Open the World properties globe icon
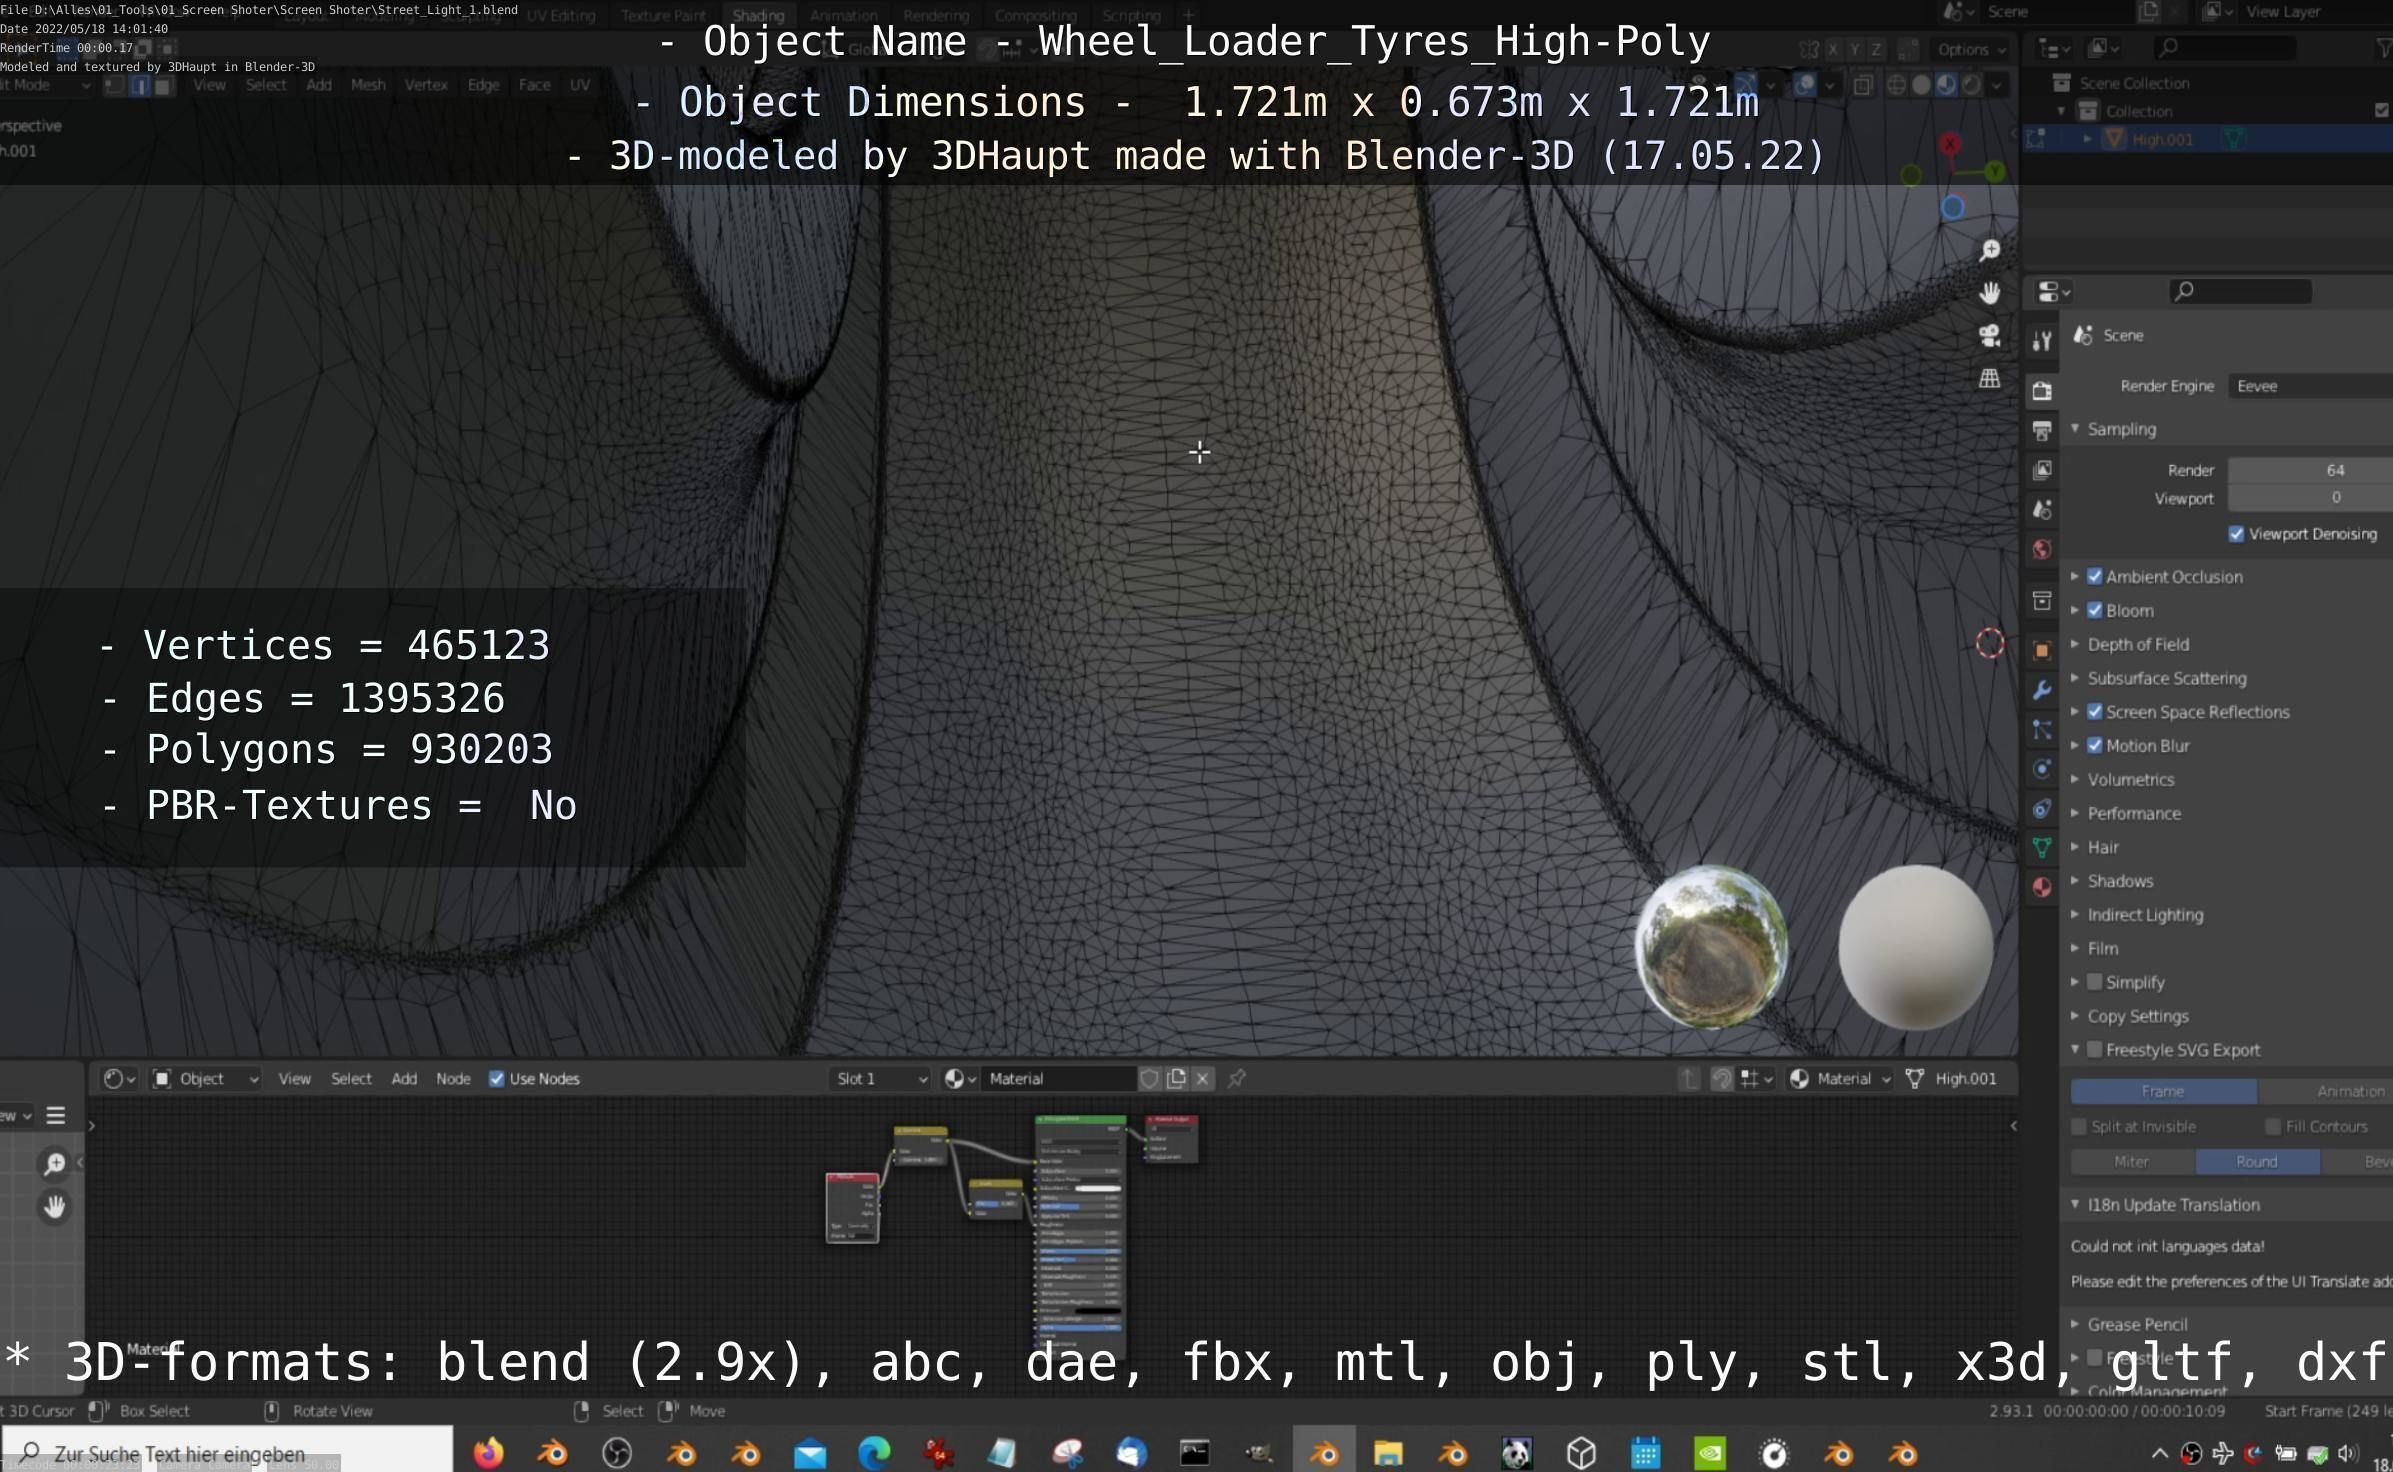 click(x=2042, y=549)
